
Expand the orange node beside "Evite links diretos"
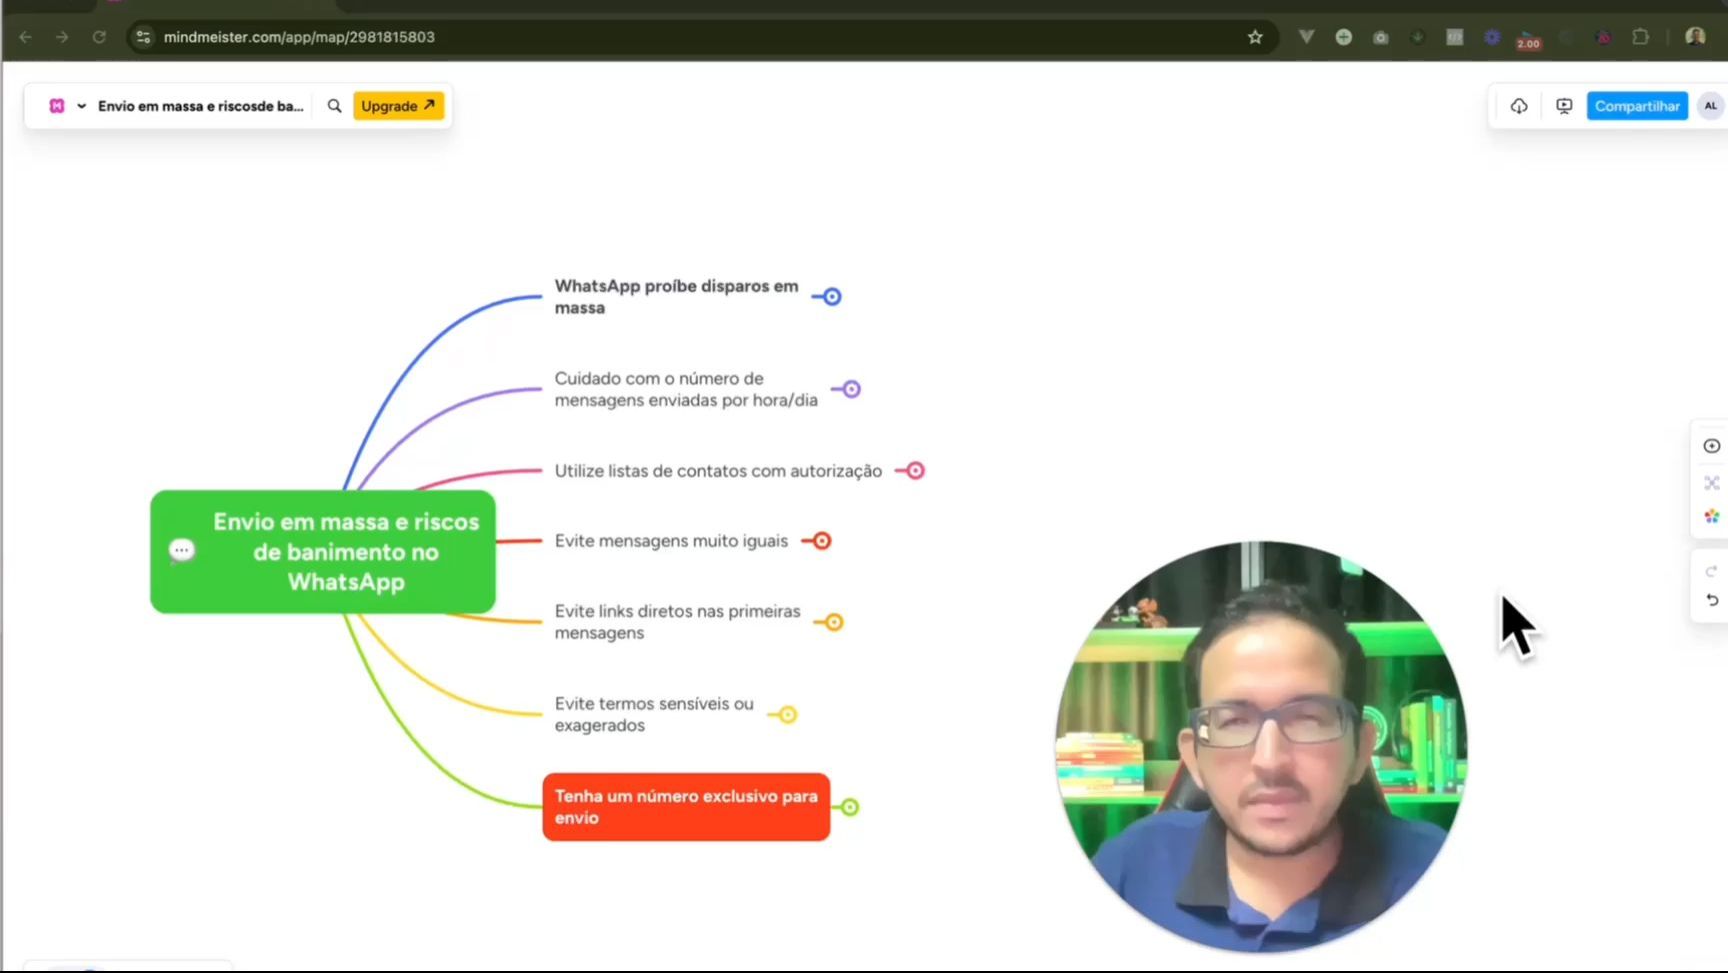834,622
